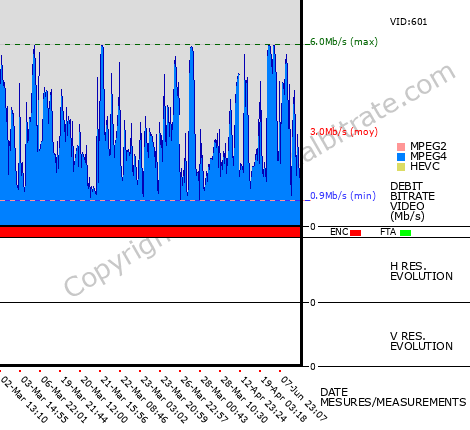Screen dimensions: 470x430
Task: Click the 26-Mar 22:57 date label
Action: coord(203,400)
